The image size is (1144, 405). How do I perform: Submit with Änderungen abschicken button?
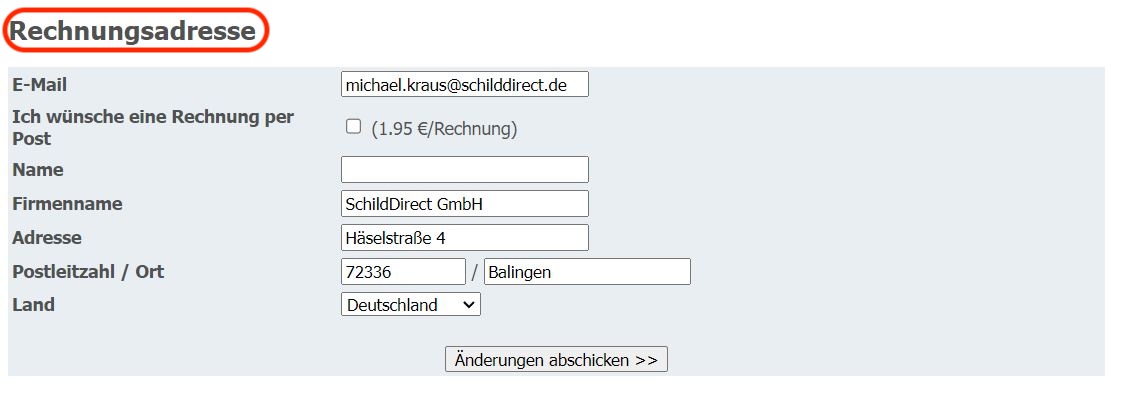click(556, 360)
